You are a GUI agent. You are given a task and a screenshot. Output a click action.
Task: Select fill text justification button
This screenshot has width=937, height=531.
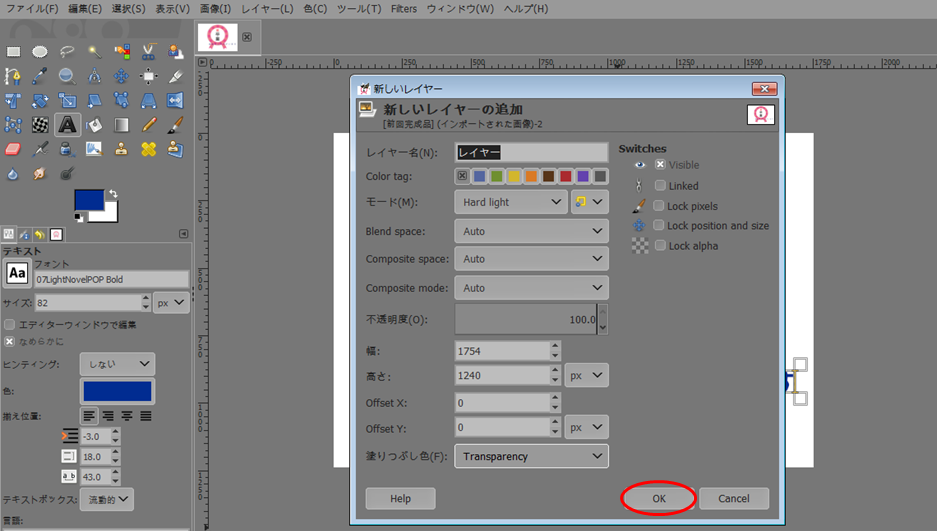pyautogui.click(x=146, y=416)
